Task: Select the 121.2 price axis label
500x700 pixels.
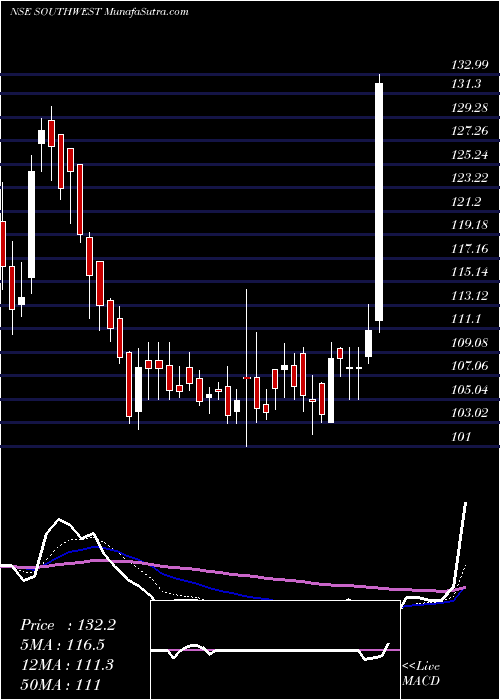Action: [x=467, y=202]
